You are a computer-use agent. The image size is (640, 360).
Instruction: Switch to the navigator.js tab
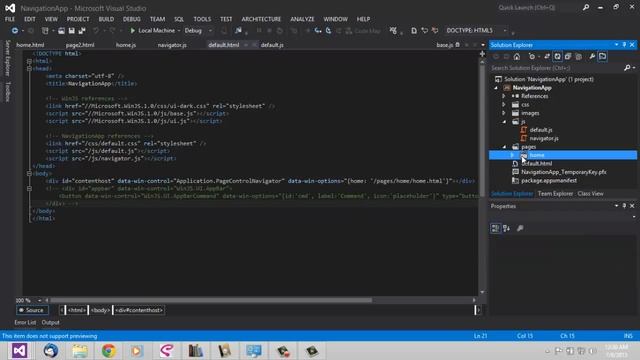(x=172, y=45)
